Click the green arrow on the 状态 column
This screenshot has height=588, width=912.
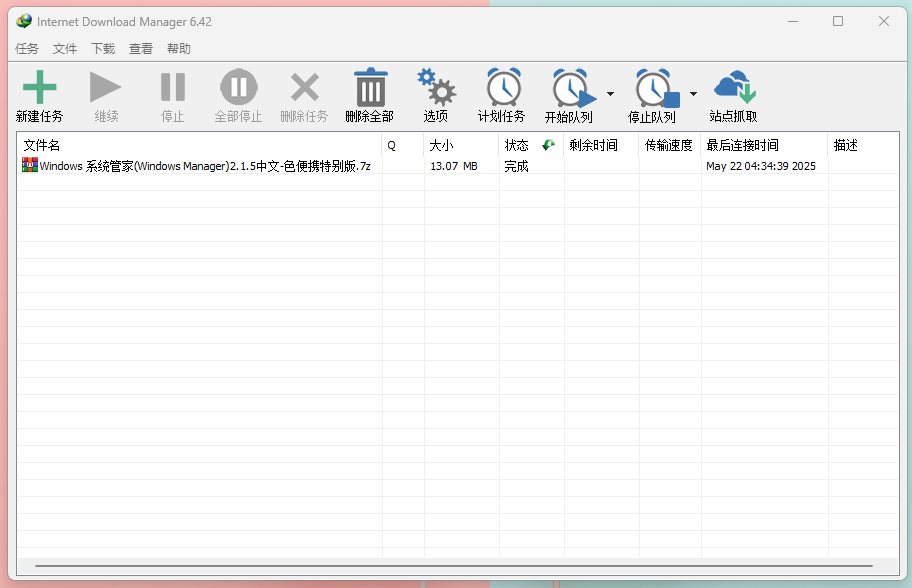click(x=547, y=145)
